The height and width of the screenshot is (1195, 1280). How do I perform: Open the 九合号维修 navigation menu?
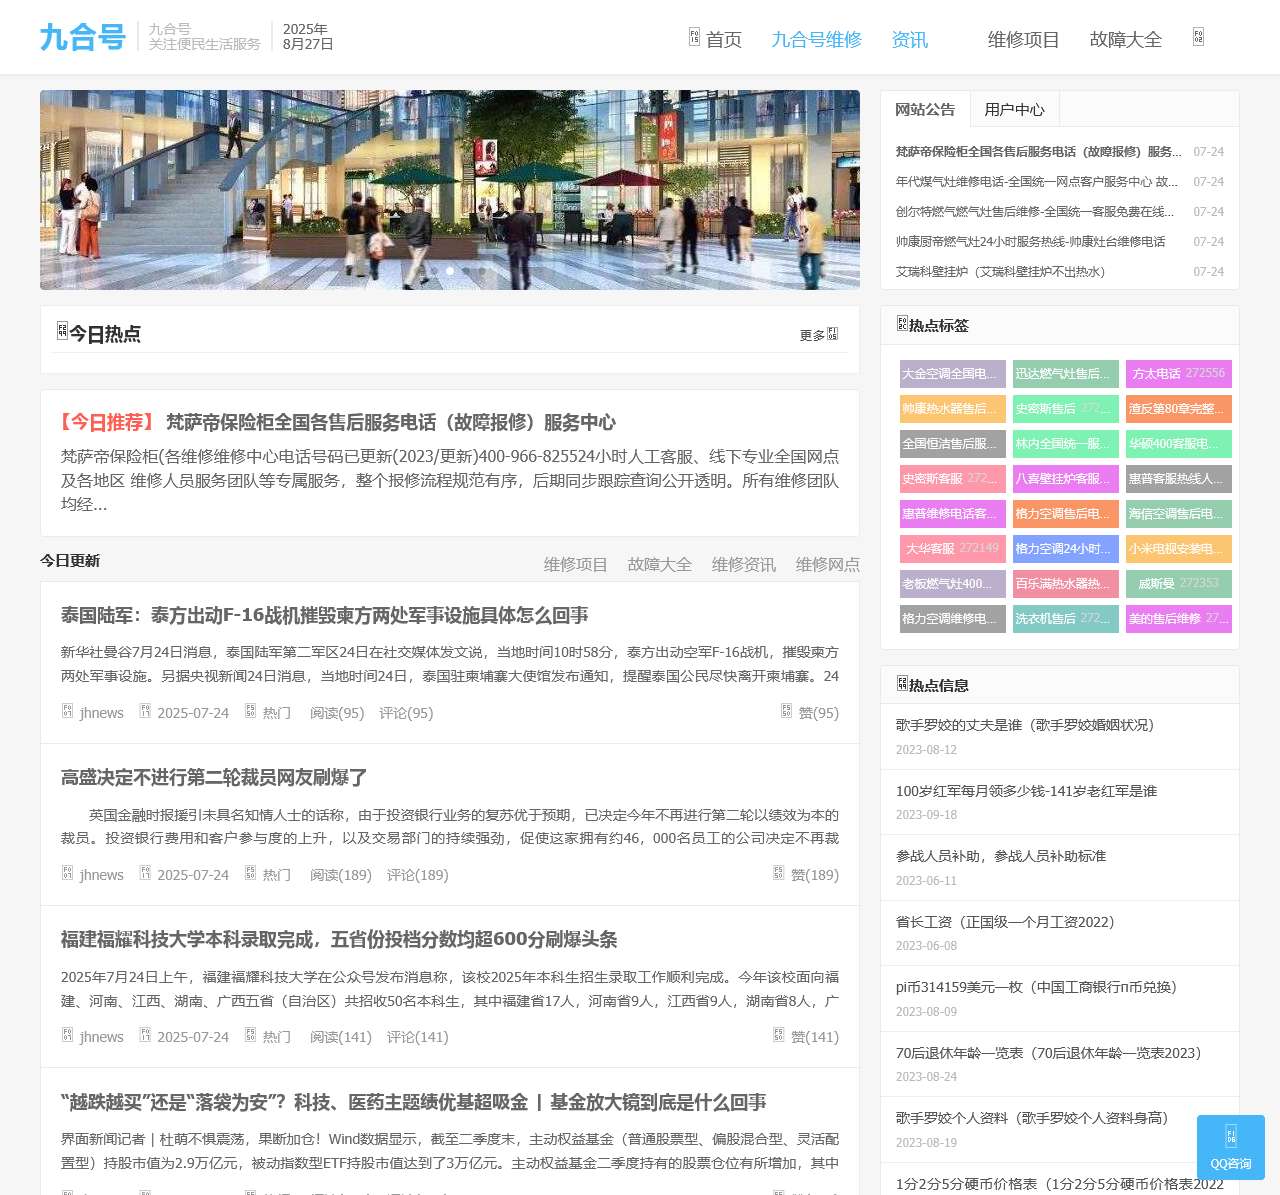816,40
